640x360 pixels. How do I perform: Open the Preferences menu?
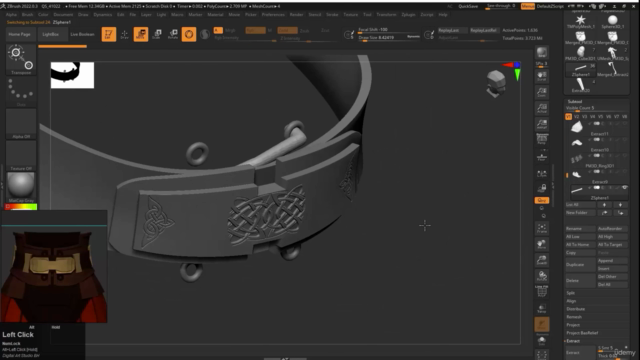(273, 15)
